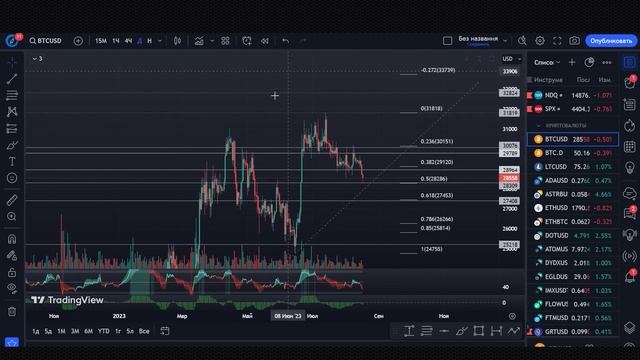Open the Без названия layout name
This screenshot has height=360, width=640.
478,40
